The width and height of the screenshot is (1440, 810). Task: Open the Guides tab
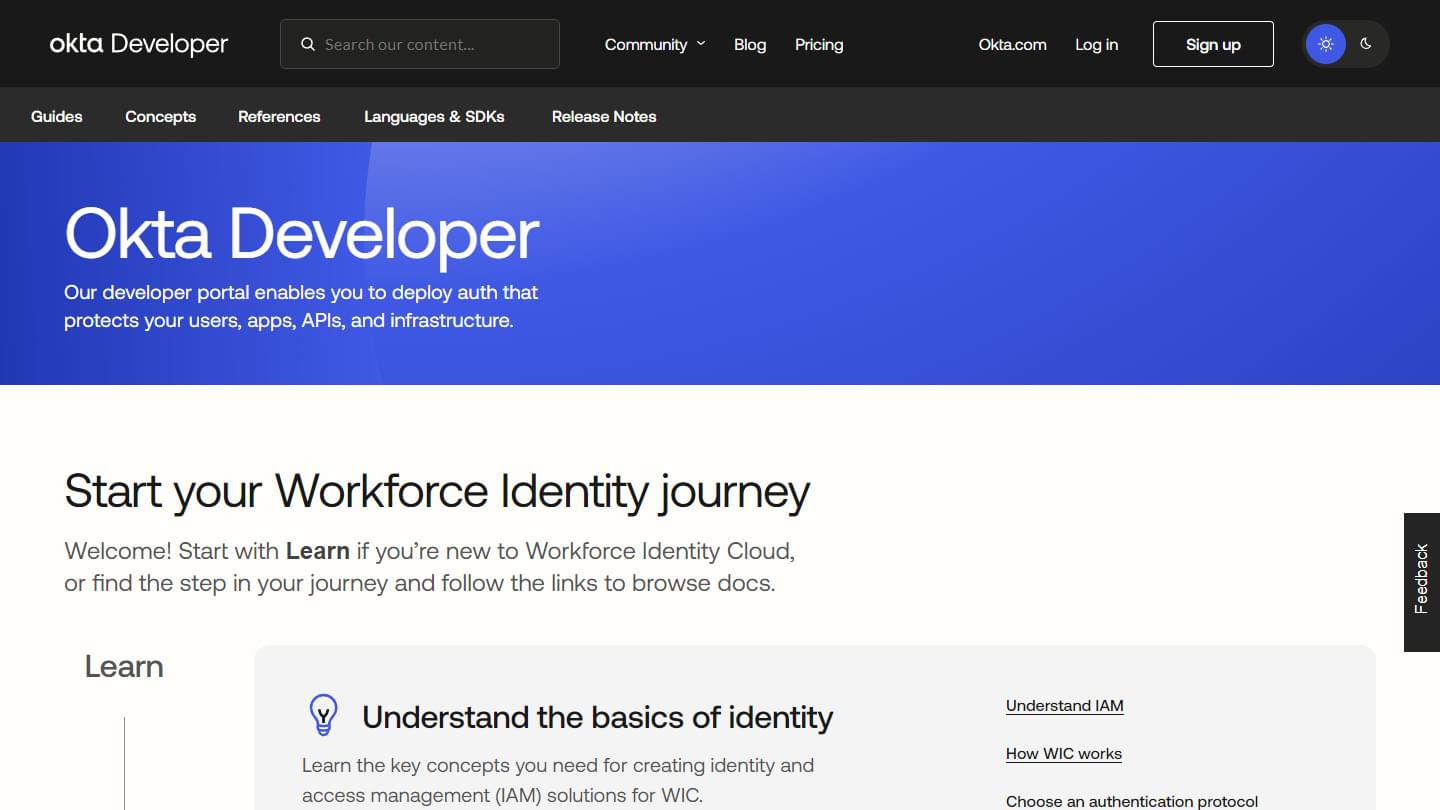[57, 116]
